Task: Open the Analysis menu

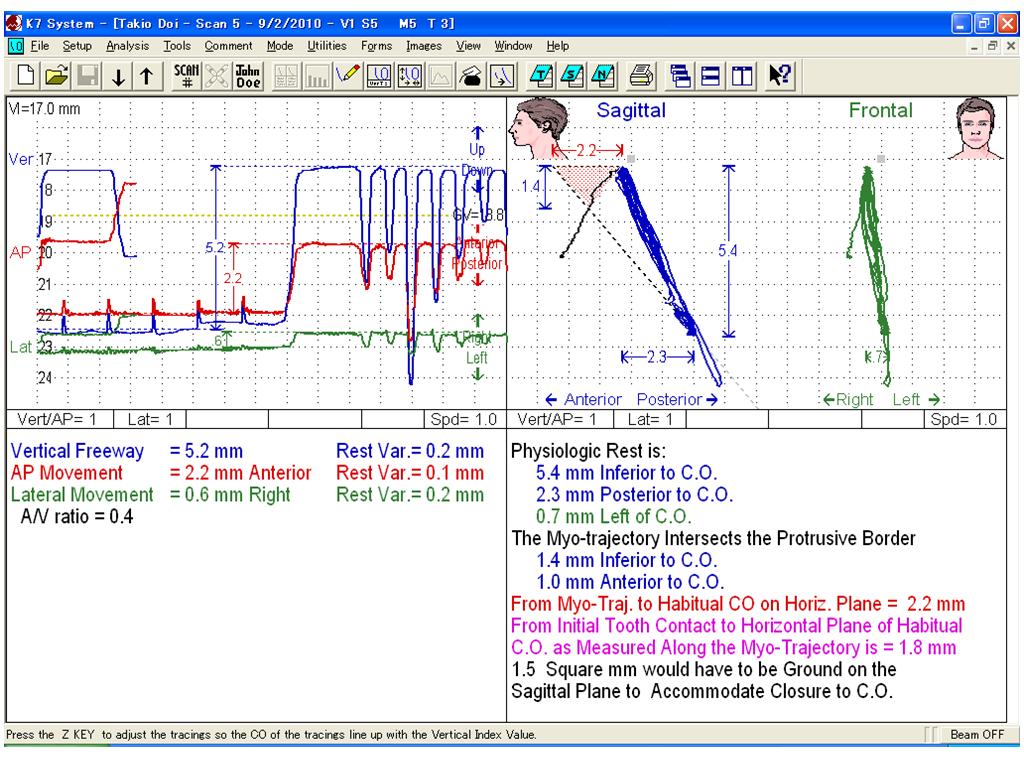Action: [127, 46]
